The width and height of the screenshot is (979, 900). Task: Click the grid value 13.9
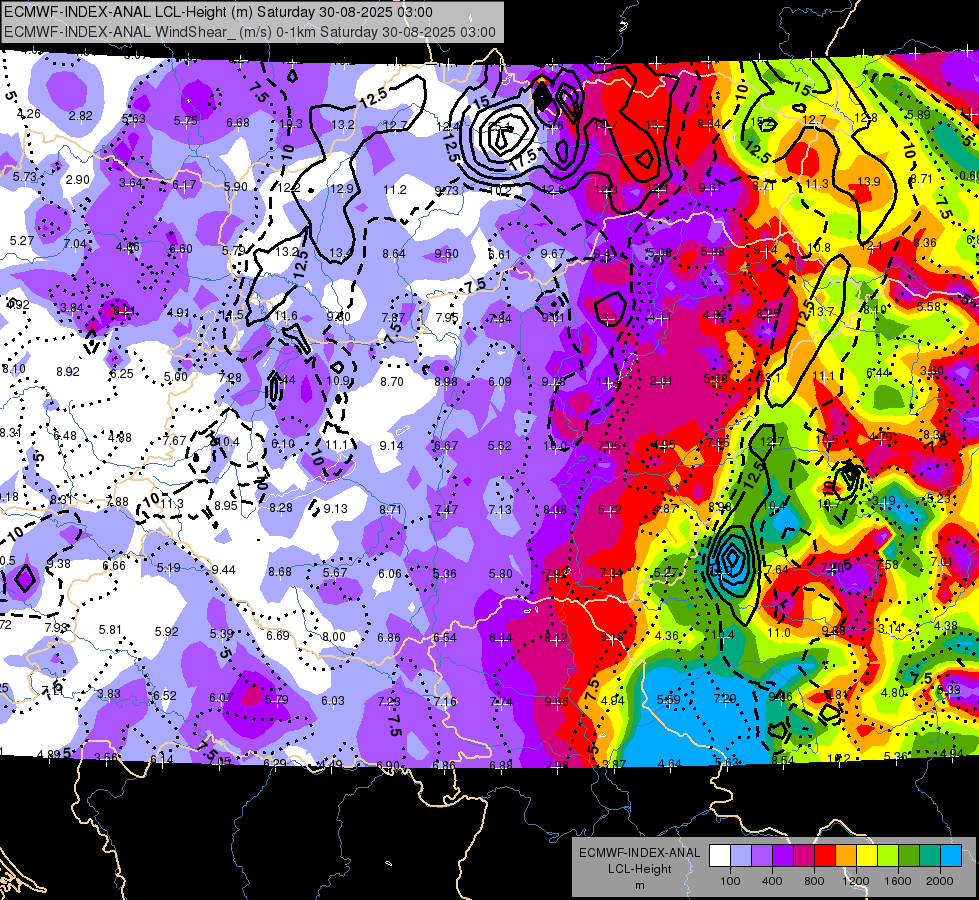(x=868, y=181)
